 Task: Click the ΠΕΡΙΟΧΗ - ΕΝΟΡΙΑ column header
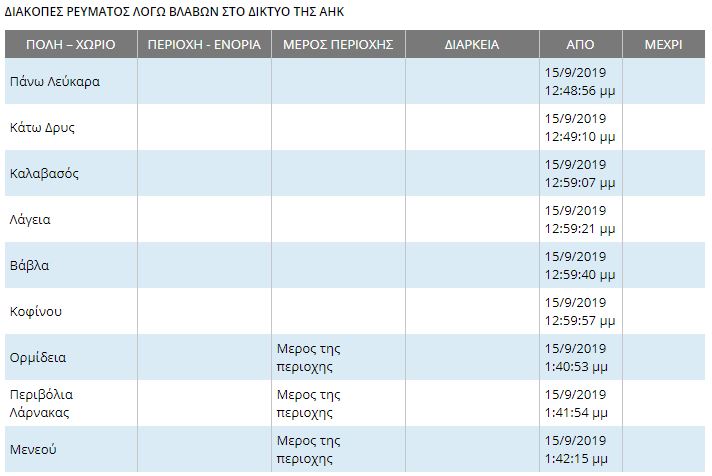pos(203,45)
